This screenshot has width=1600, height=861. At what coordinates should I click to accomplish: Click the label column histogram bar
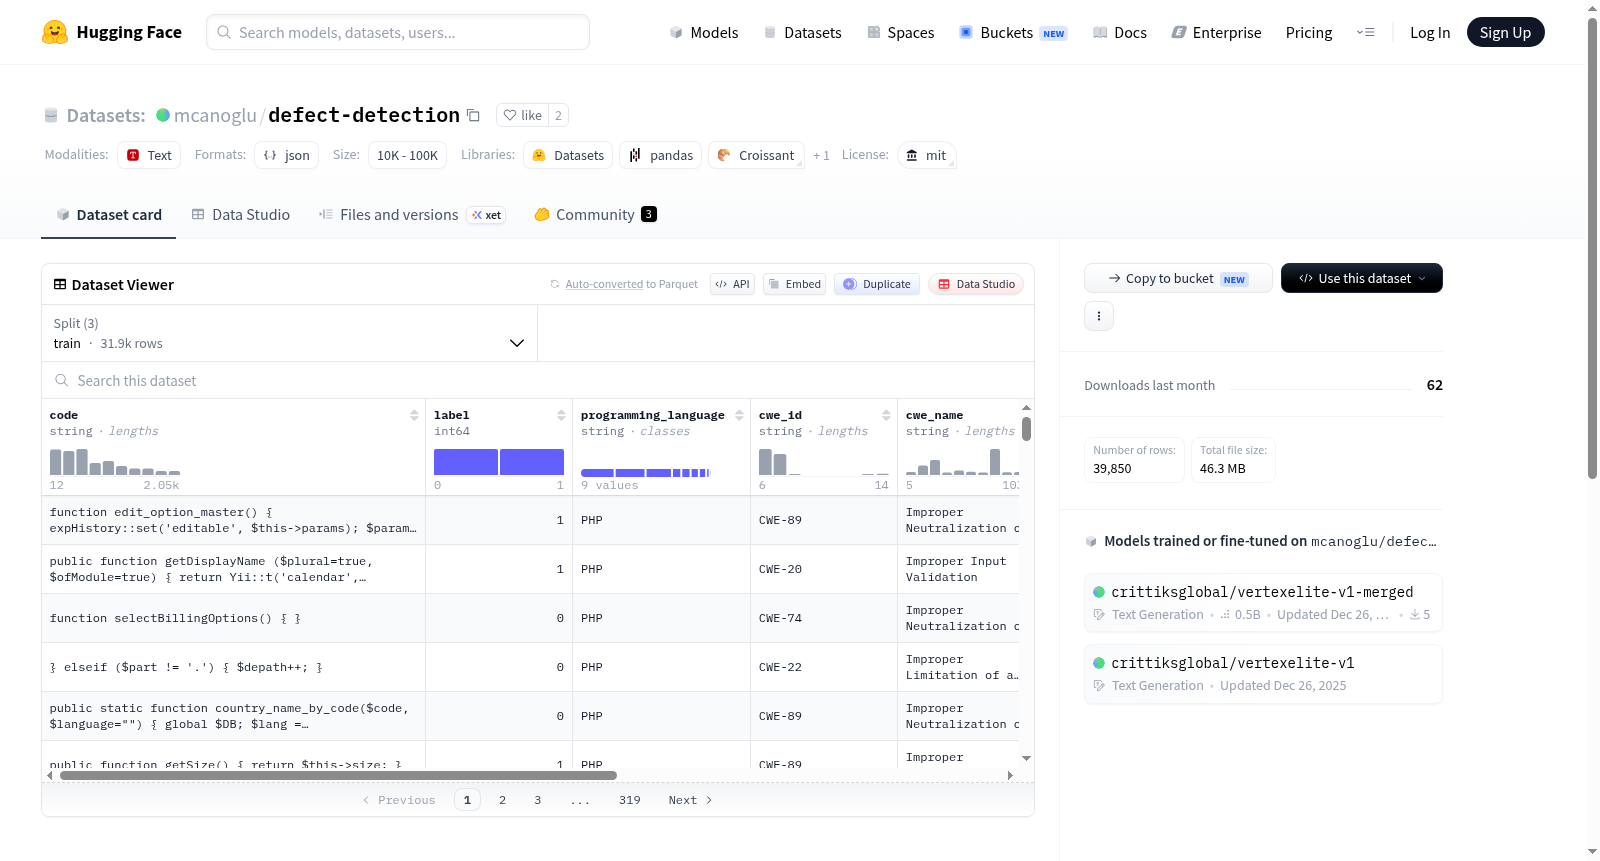(499, 462)
